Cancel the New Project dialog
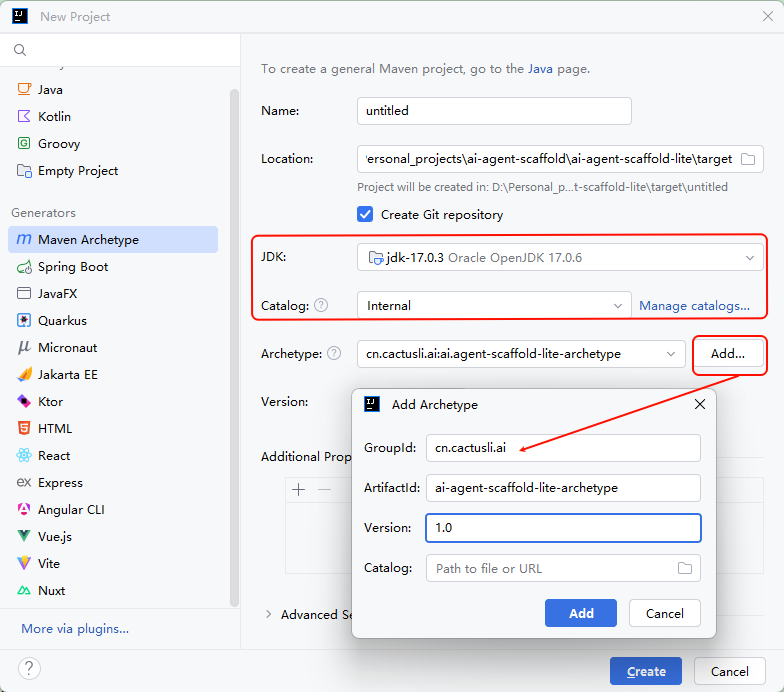The width and height of the screenshot is (784, 692). coord(730,671)
